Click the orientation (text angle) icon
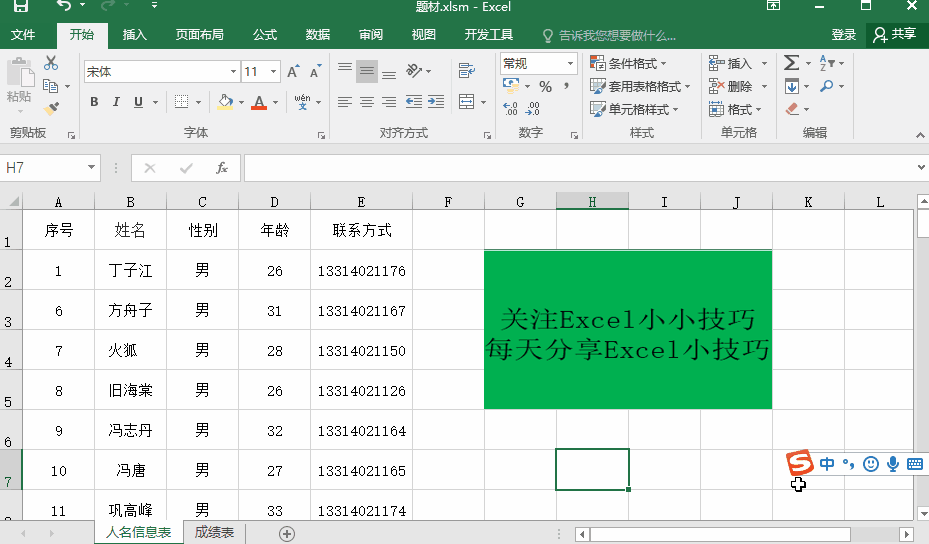Viewport: 929px width, 544px height. click(414, 71)
